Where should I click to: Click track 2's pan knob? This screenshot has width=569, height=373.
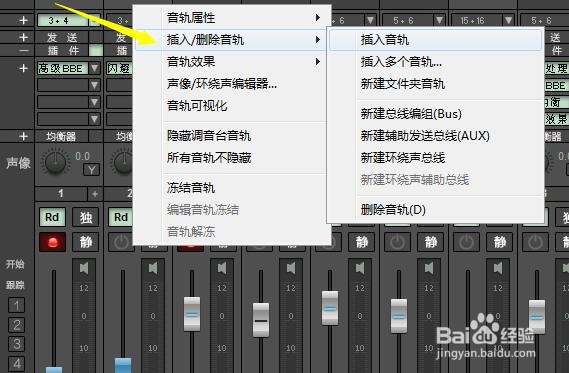click(x=123, y=162)
